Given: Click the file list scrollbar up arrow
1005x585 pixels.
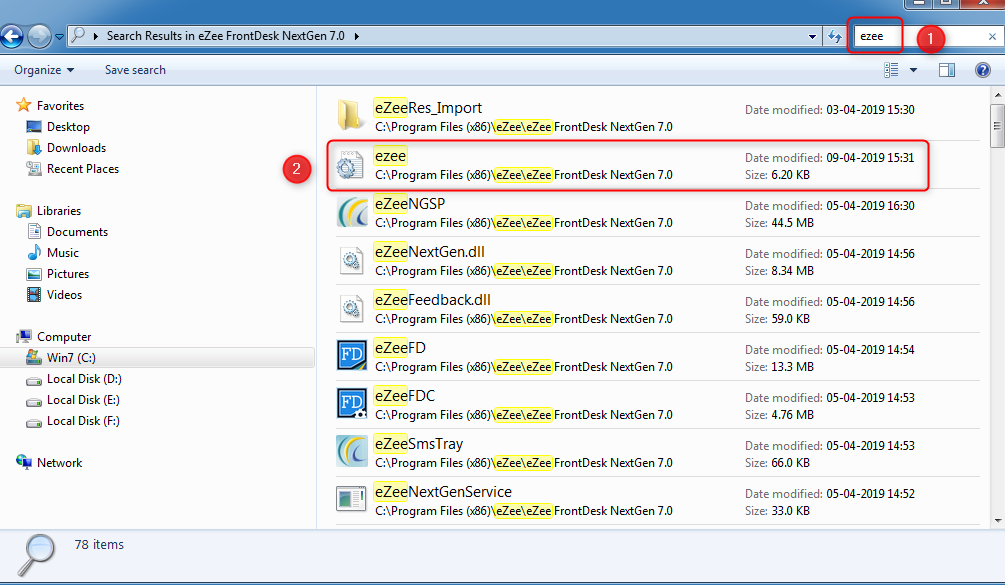Looking at the screenshot, I should (997, 94).
